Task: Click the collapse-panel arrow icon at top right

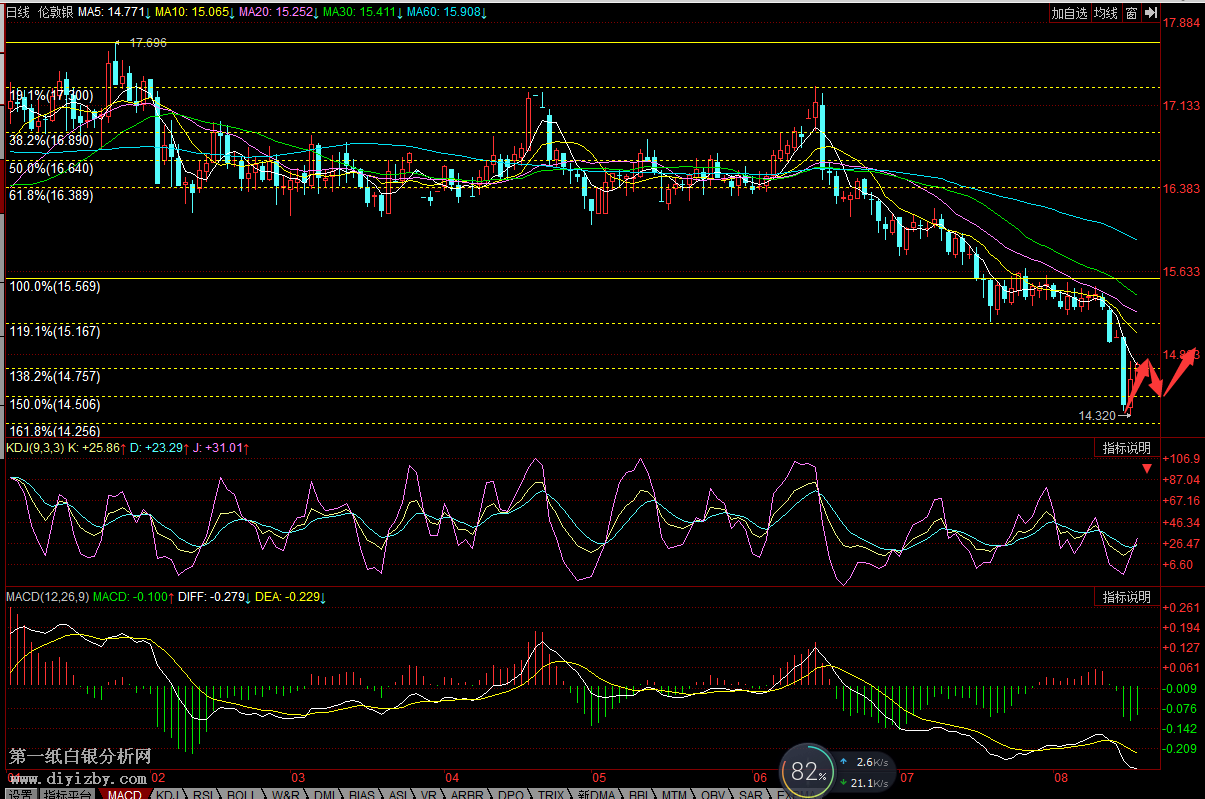Action: [x=1151, y=13]
